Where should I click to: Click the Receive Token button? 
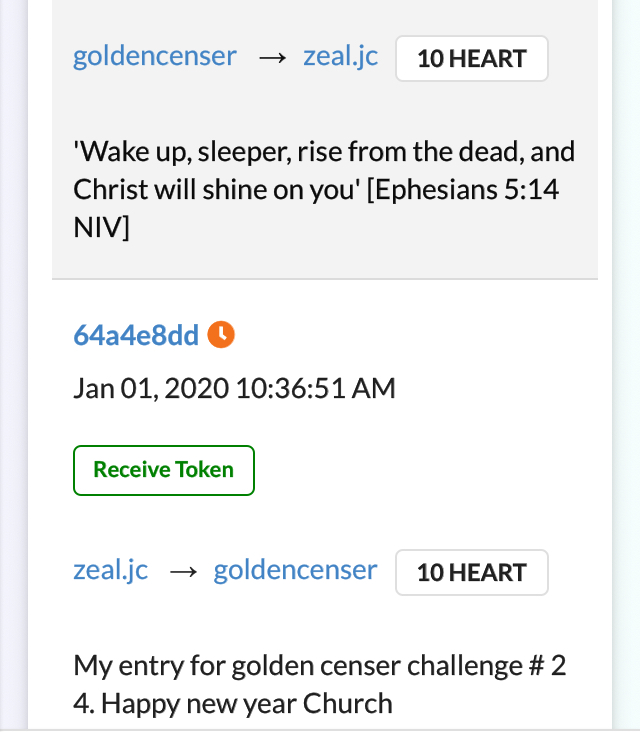point(164,470)
